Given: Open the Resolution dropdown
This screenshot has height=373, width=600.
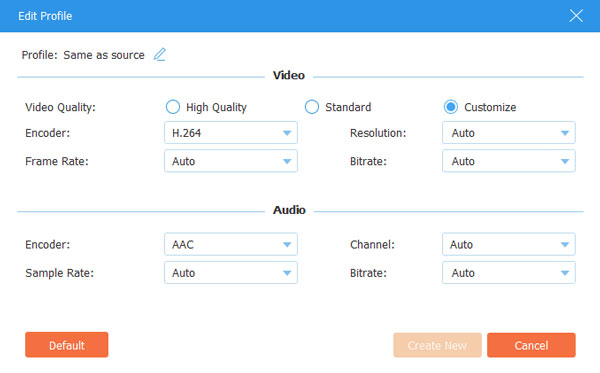Looking at the screenshot, I should 509,133.
